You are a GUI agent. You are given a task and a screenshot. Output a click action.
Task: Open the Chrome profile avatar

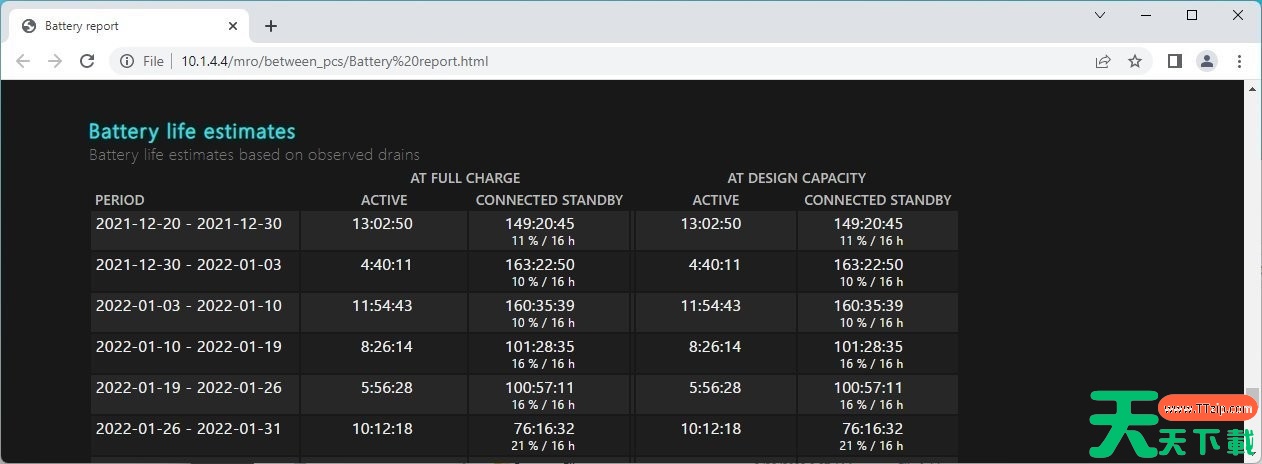tap(1207, 61)
